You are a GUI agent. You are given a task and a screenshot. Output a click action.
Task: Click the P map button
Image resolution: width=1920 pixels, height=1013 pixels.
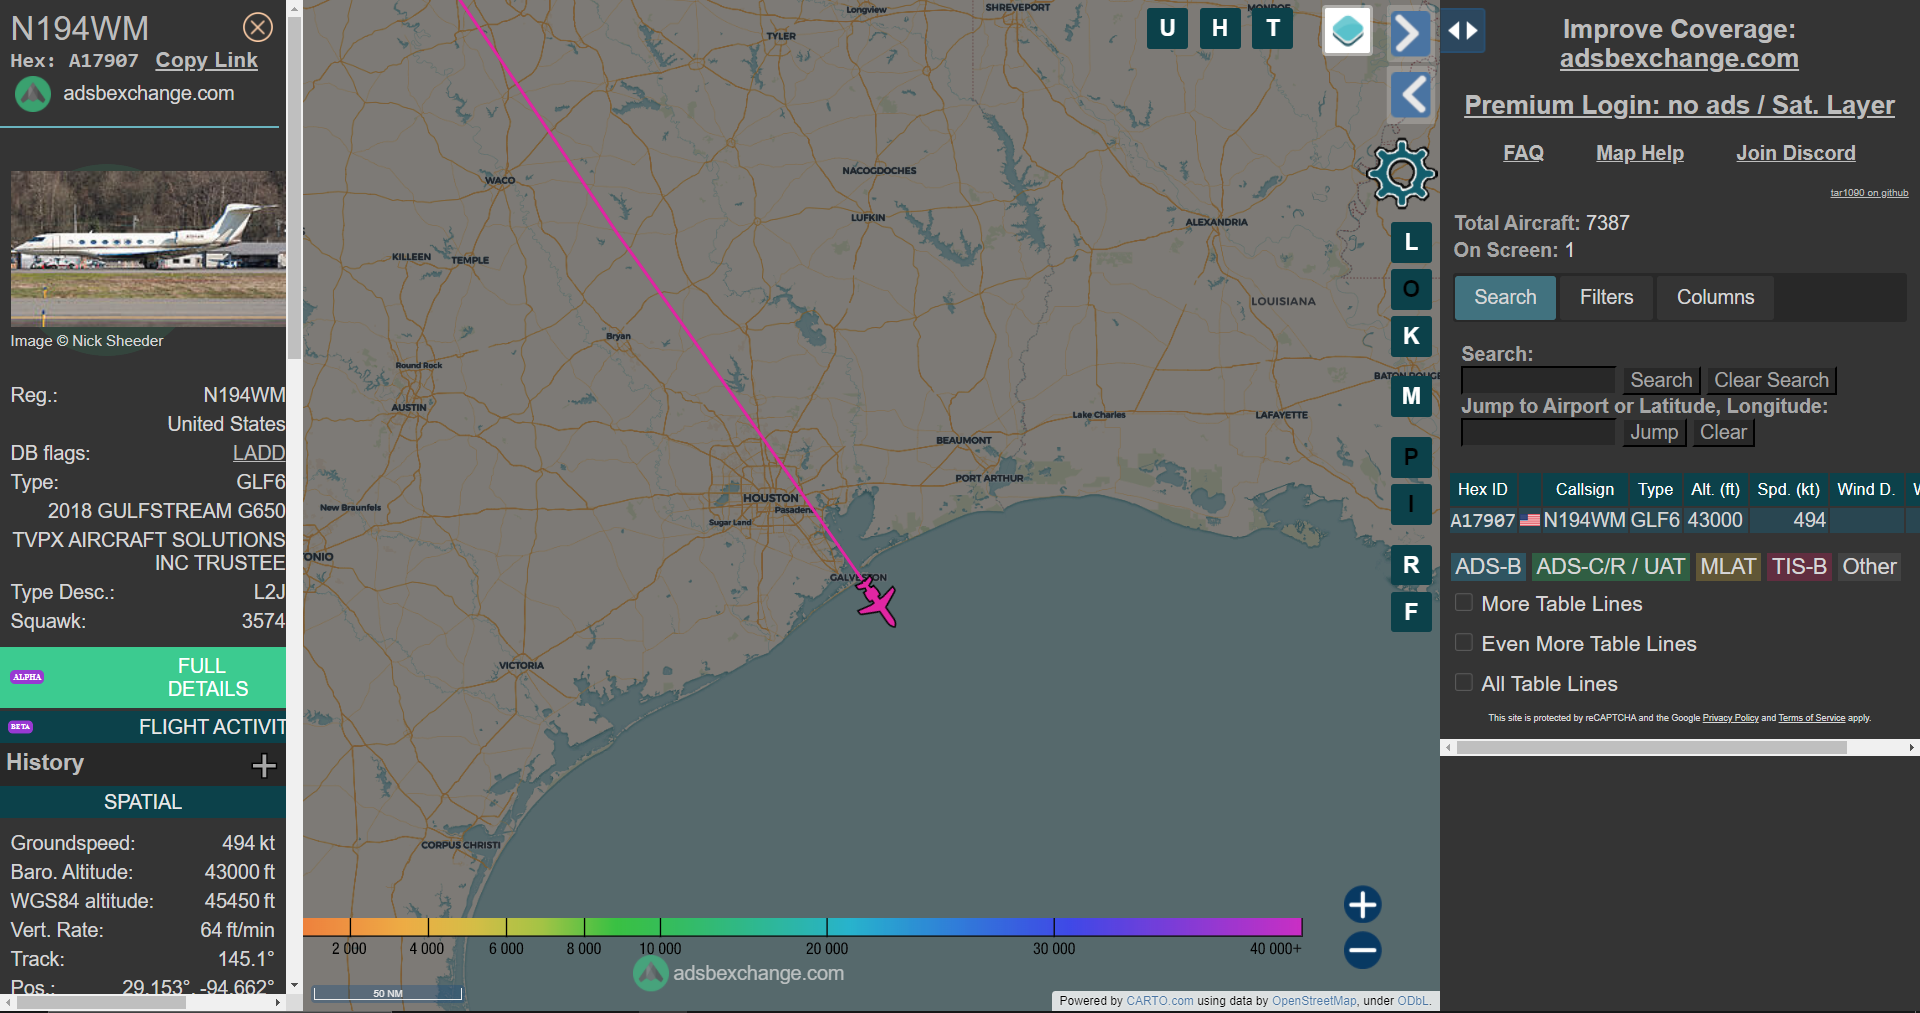pos(1411,457)
